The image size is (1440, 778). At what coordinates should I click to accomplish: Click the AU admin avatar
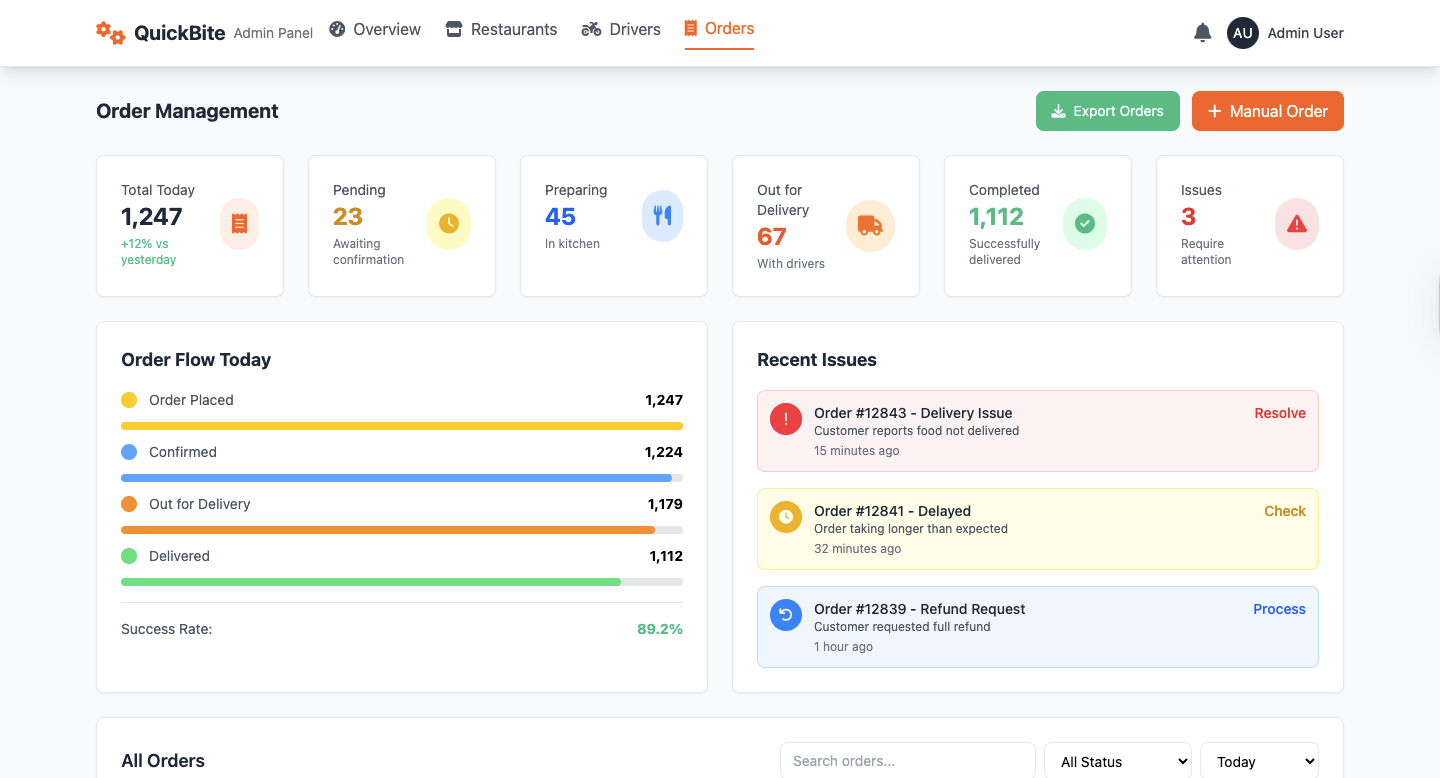(1242, 33)
